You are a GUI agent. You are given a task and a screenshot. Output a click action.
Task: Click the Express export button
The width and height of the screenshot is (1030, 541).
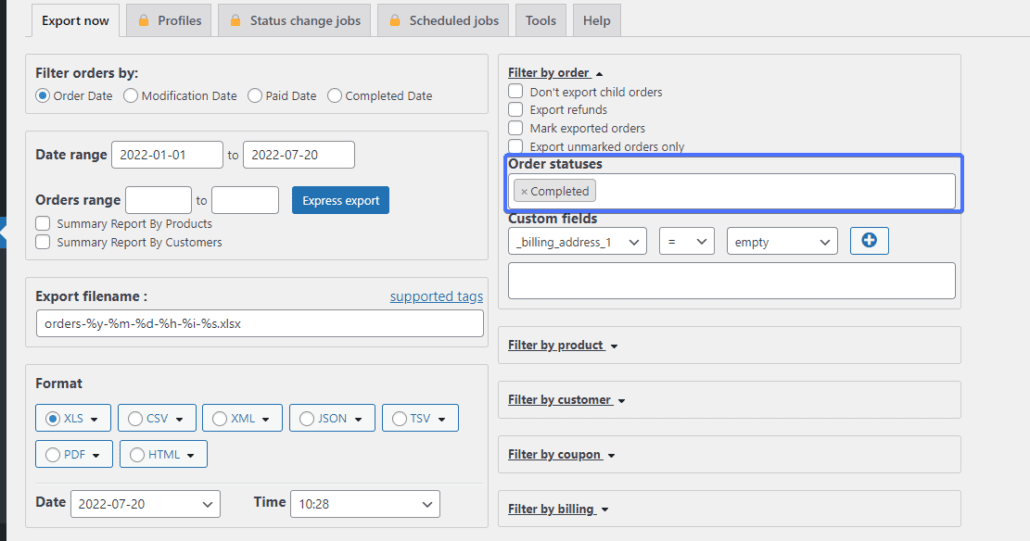pos(340,200)
